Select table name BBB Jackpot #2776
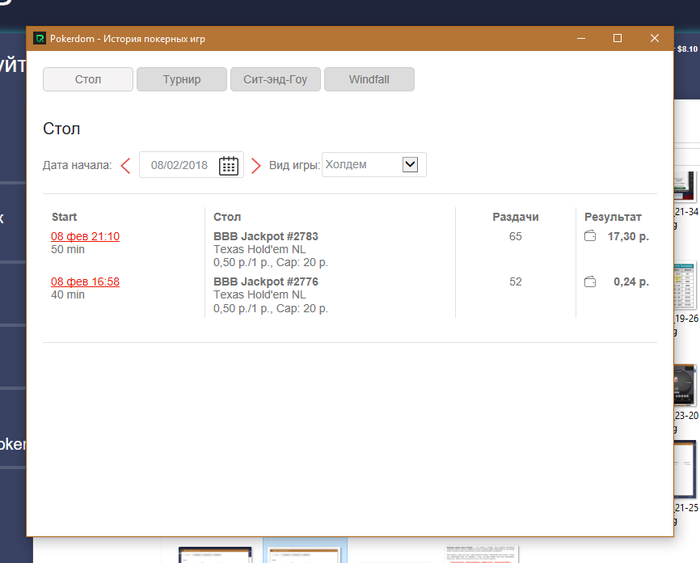Image resolution: width=700 pixels, height=563 pixels. [x=266, y=282]
